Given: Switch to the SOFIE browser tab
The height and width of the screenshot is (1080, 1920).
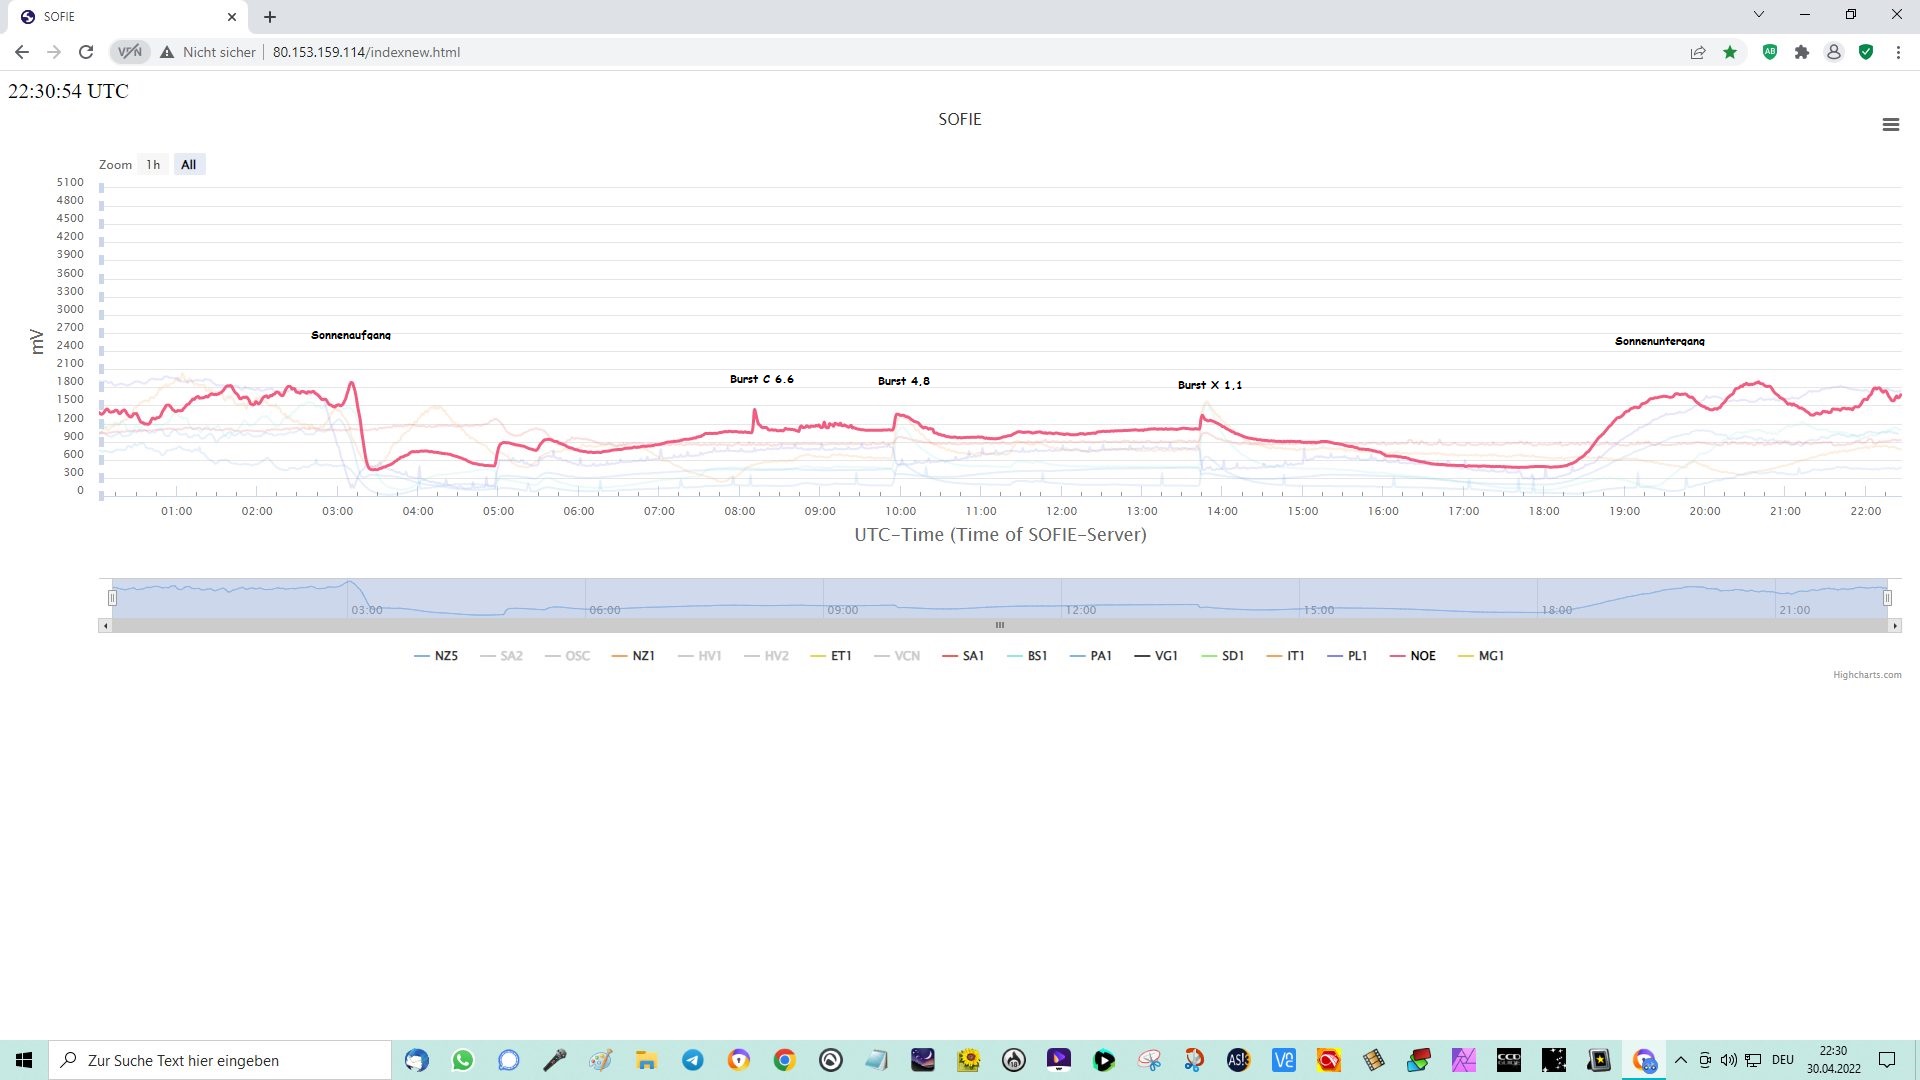Looking at the screenshot, I should (120, 17).
